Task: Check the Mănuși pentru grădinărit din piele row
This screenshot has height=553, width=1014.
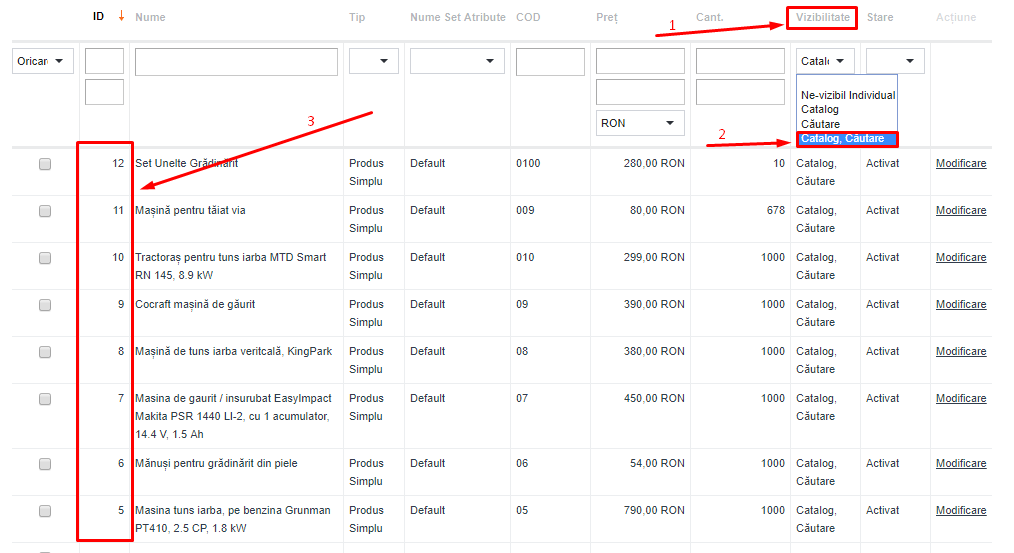Action: pos(45,464)
